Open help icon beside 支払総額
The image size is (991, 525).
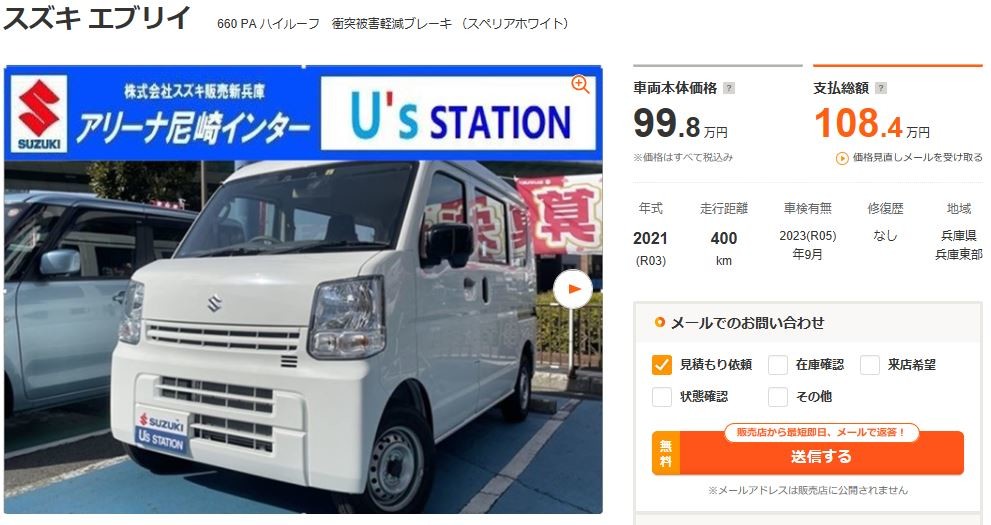(881, 88)
